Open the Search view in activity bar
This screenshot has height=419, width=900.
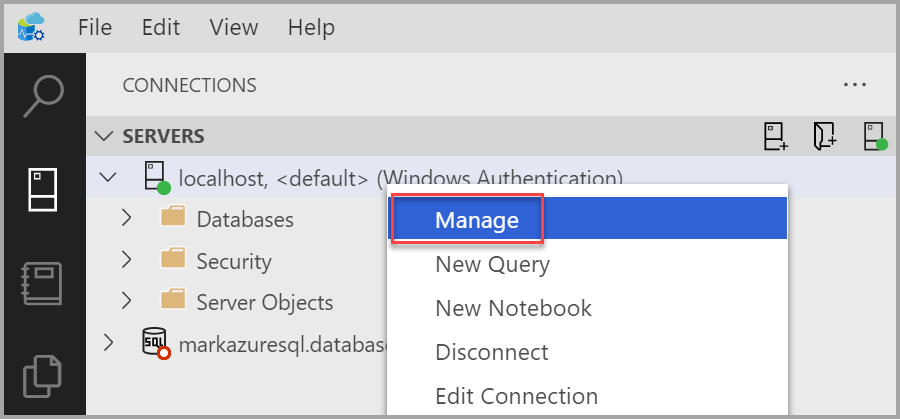[x=44, y=97]
